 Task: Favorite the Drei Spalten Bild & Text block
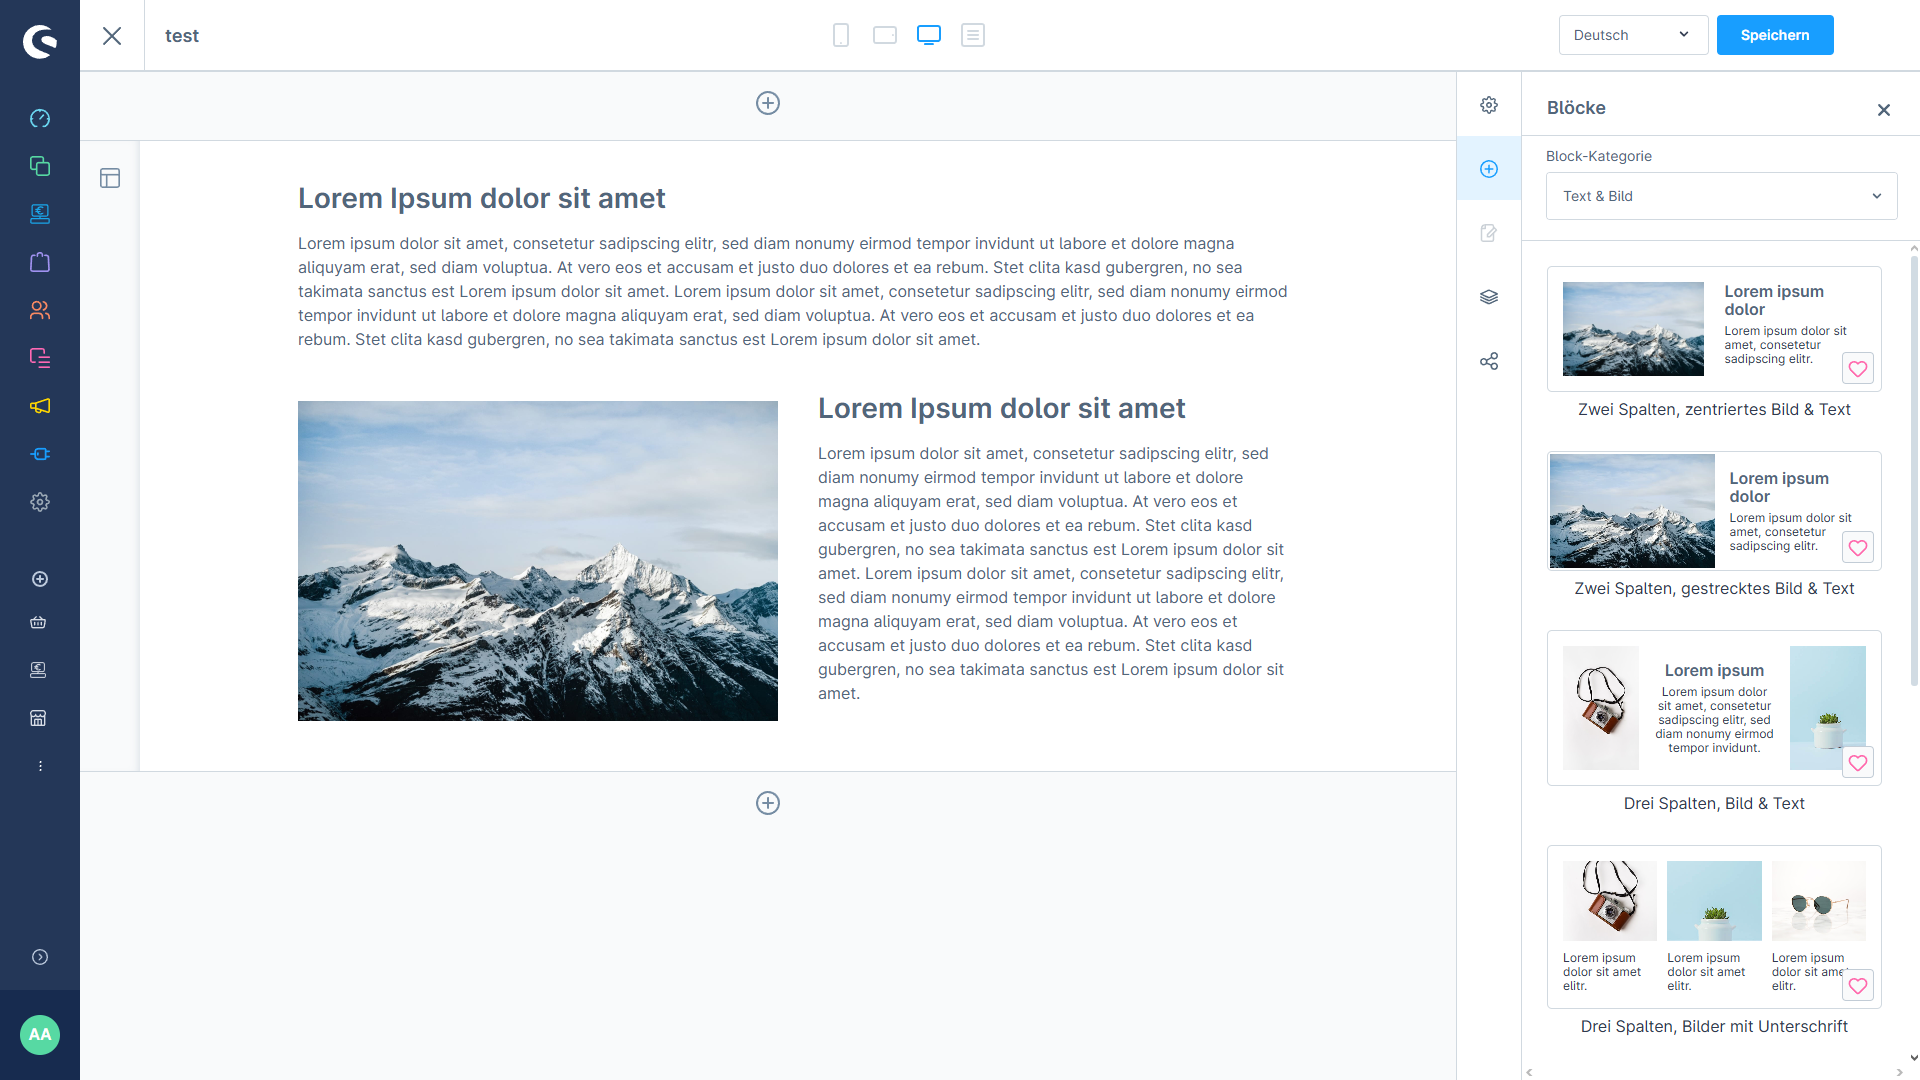pos(1858,763)
